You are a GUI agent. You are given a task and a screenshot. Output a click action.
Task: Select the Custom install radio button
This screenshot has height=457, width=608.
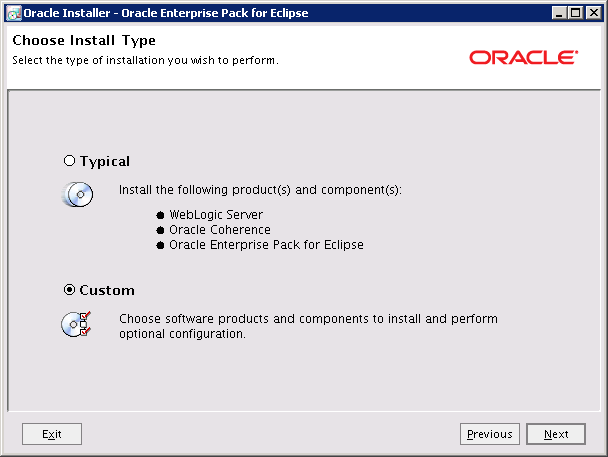[x=69, y=290]
